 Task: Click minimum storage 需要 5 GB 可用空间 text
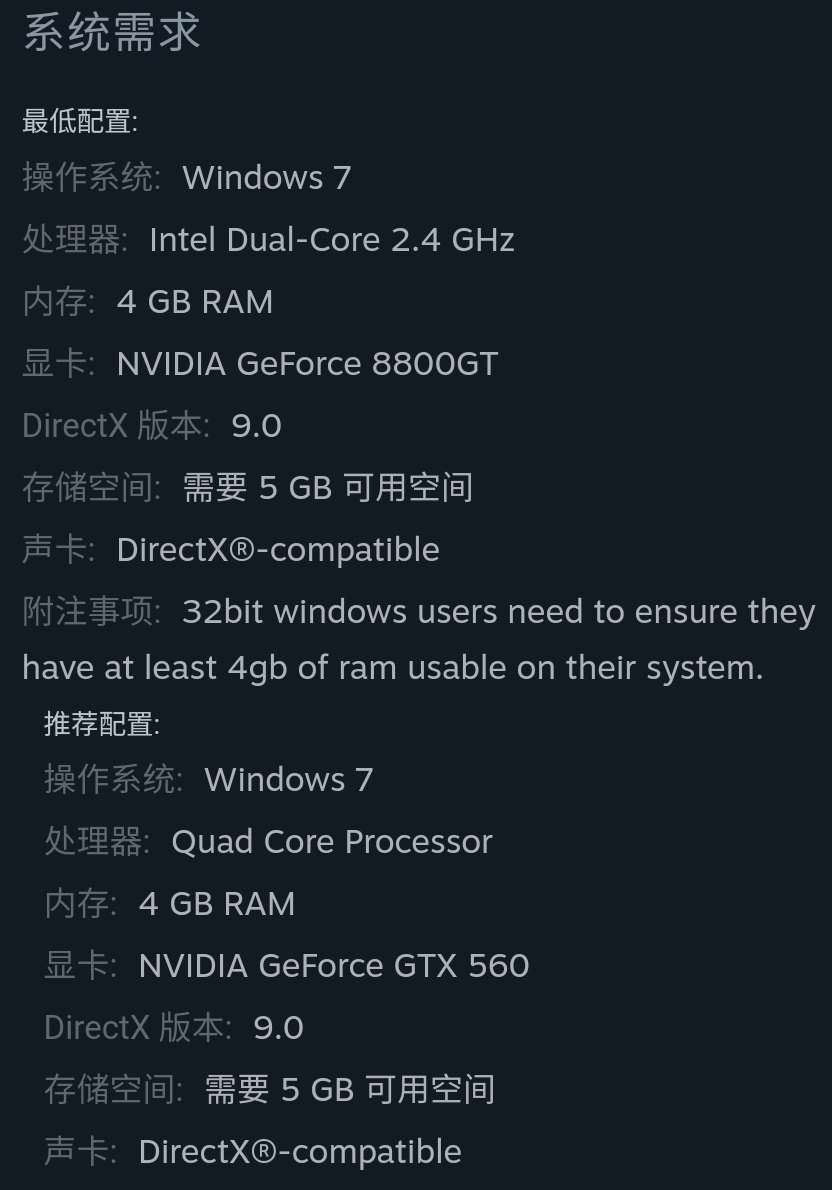pyautogui.click(x=328, y=488)
